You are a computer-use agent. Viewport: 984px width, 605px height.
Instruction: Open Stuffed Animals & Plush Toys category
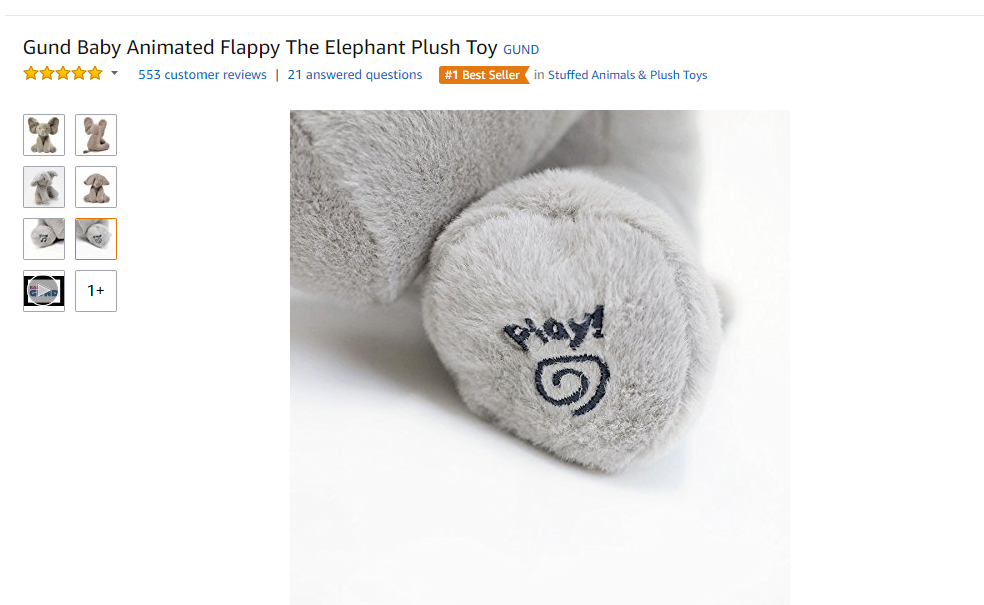coord(628,75)
